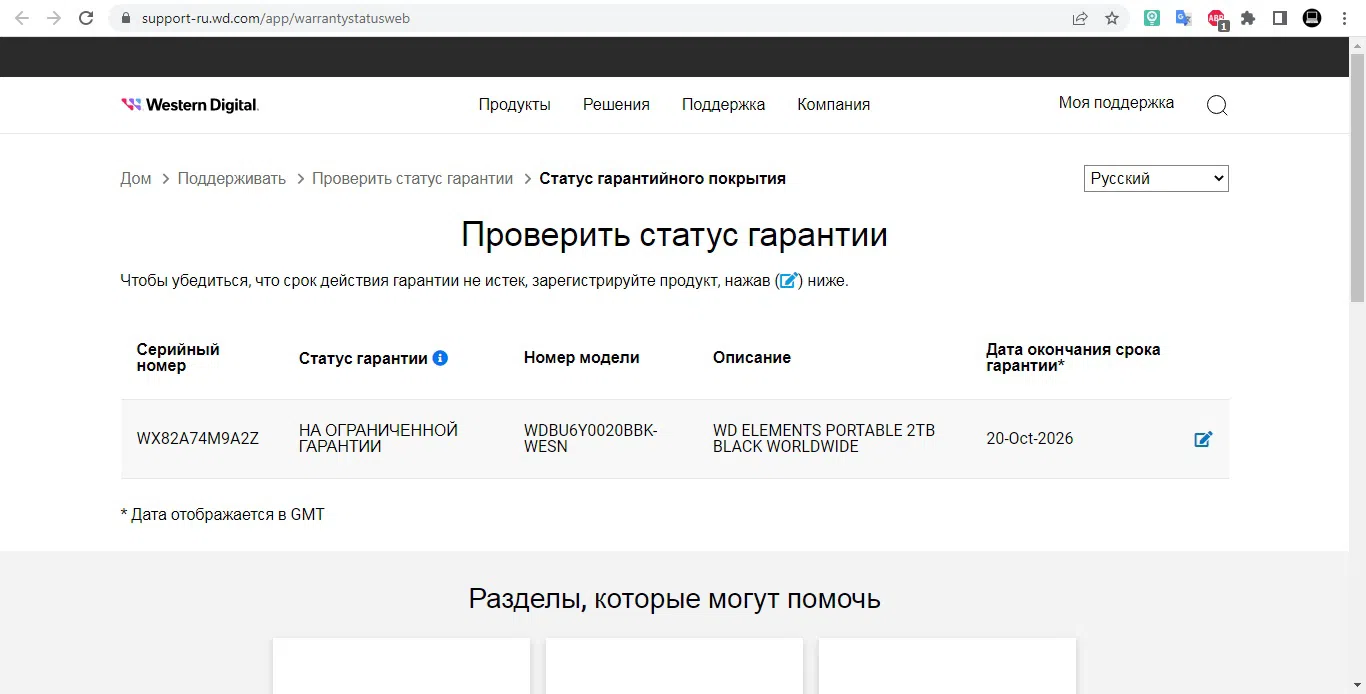Open the Chrome three-dot menu
1366x694 pixels.
(1344, 18)
